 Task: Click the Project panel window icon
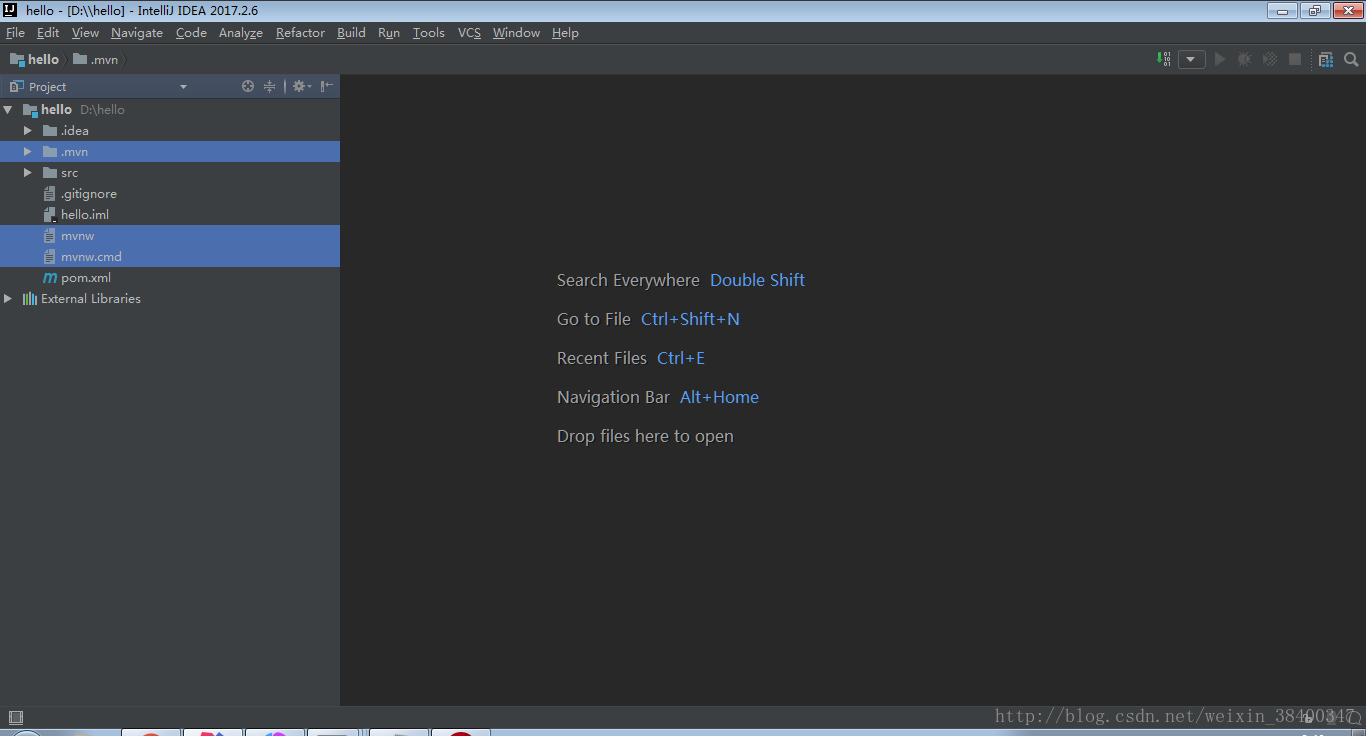tap(16, 86)
